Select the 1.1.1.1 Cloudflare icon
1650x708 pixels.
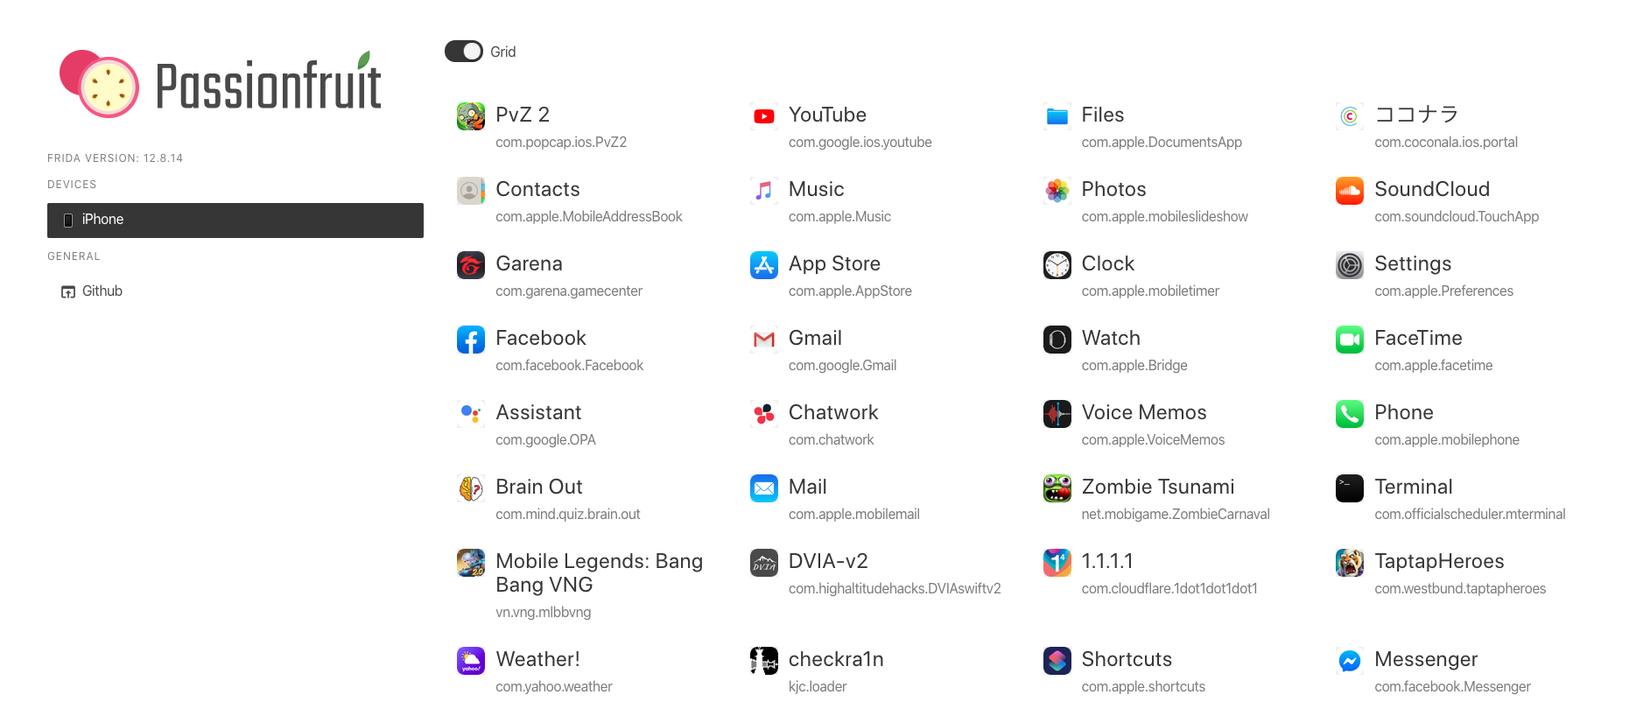pos(1057,563)
